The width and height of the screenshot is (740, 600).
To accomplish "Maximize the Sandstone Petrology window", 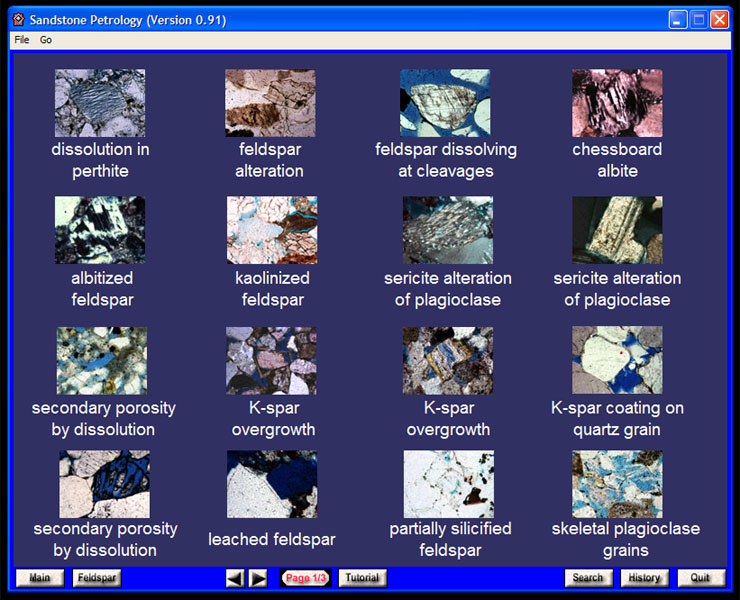I will (x=698, y=20).
